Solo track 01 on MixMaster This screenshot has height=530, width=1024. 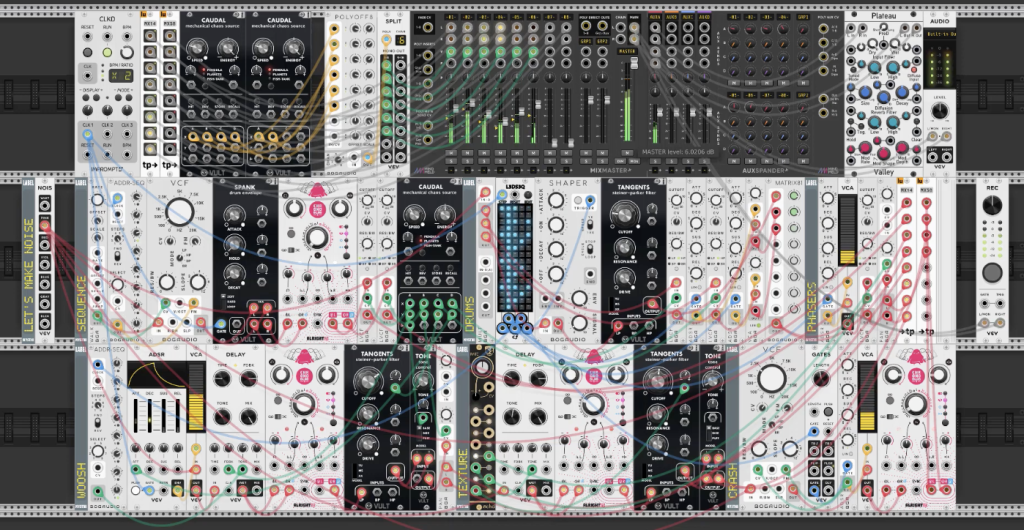click(452, 161)
